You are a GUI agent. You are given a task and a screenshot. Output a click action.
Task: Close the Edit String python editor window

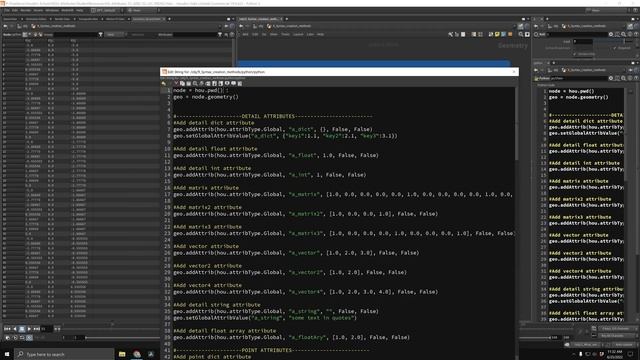pyautogui.click(x=514, y=72)
